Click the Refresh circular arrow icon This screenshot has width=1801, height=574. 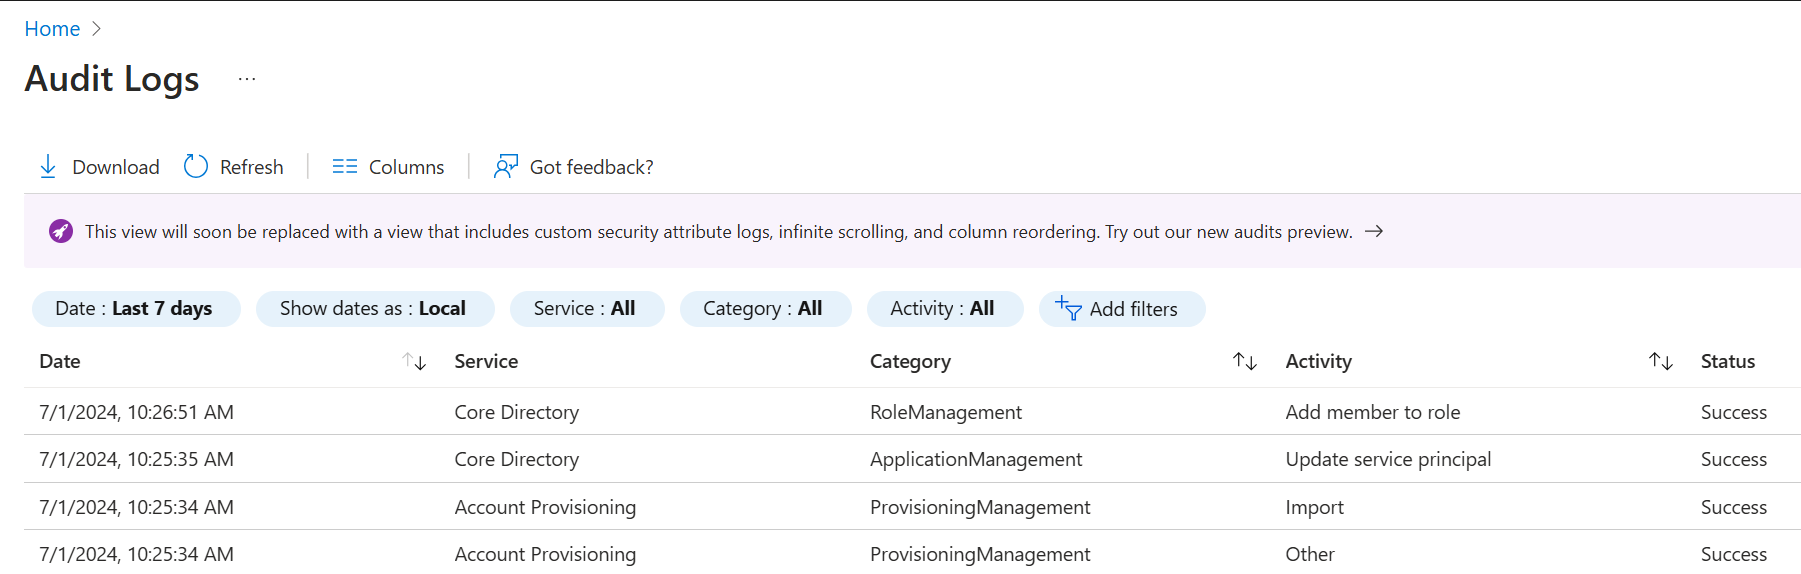196,167
